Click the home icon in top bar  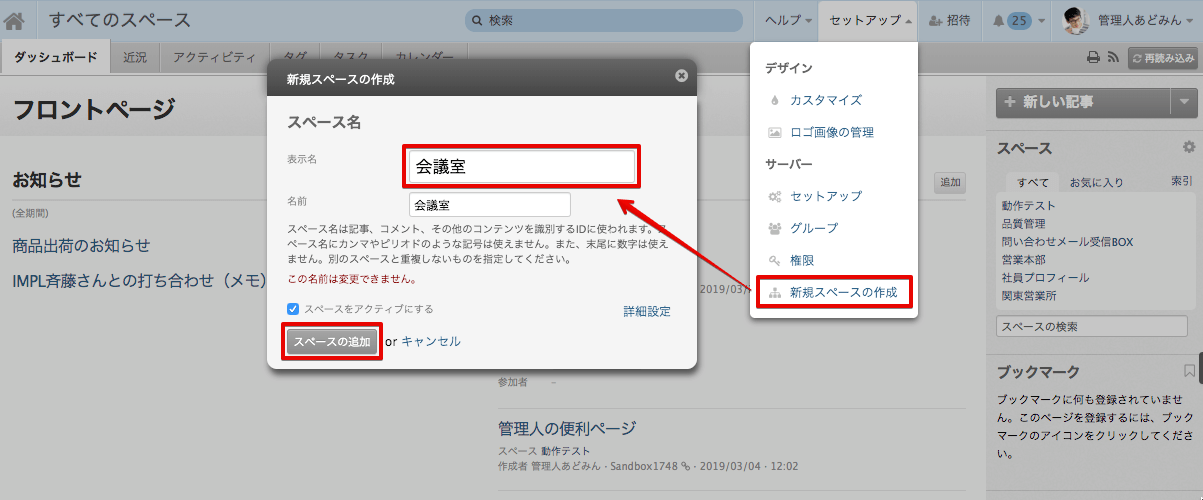pyautogui.click(x=15, y=20)
